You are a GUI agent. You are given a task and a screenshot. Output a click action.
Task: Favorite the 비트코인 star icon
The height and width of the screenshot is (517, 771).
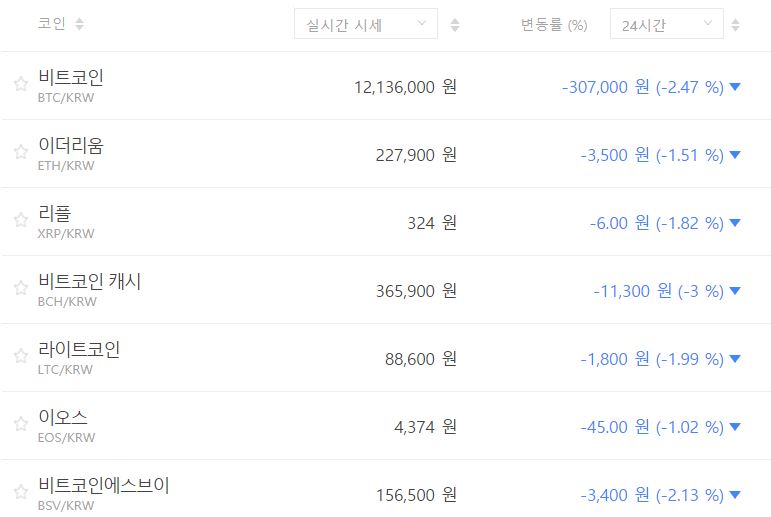(x=20, y=85)
